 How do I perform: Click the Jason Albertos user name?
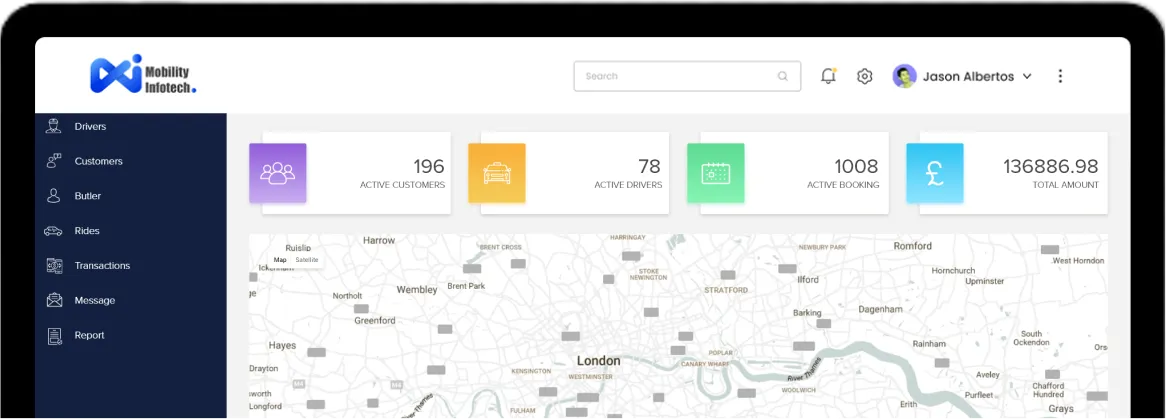pyautogui.click(x=968, y=76)
